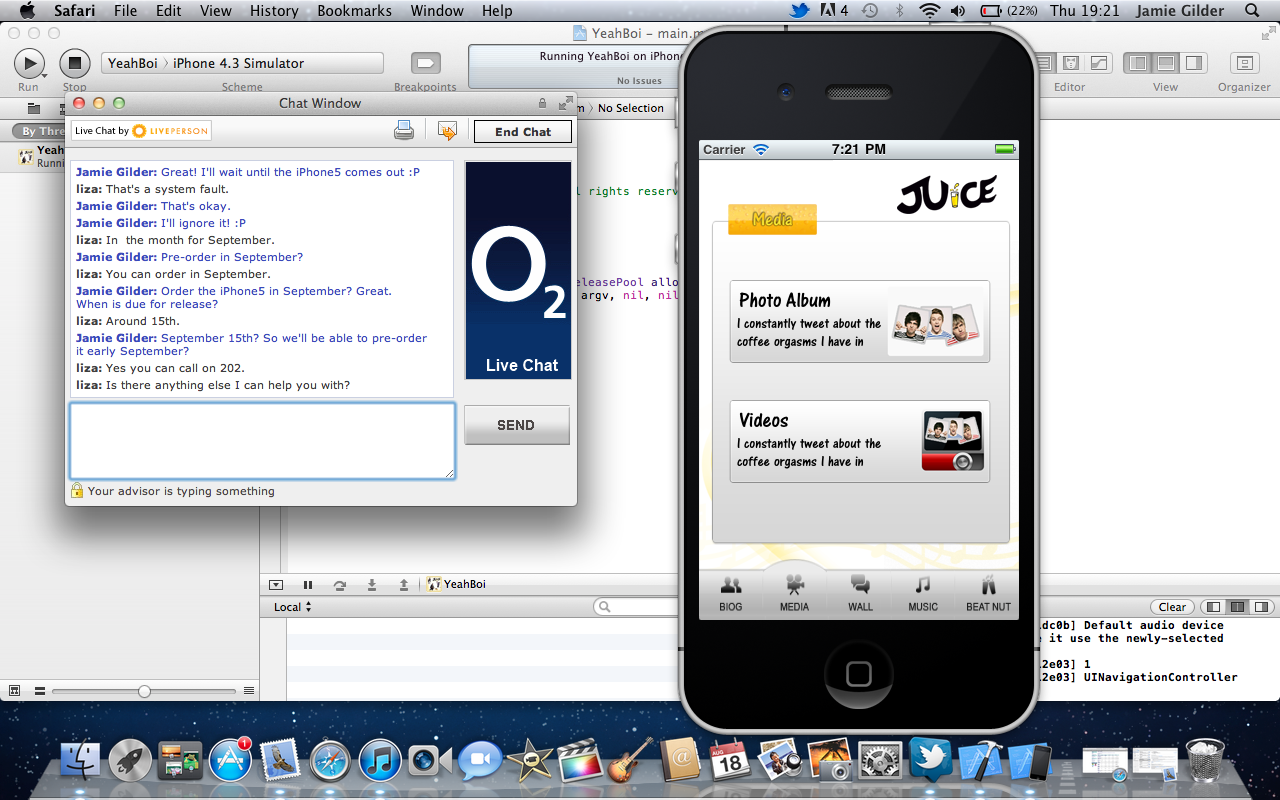The height and width of the screenshot is (800, 1280).
Task: Adjust the stack frame detail slider in Xcode navigator
Action: coord(145,691)
